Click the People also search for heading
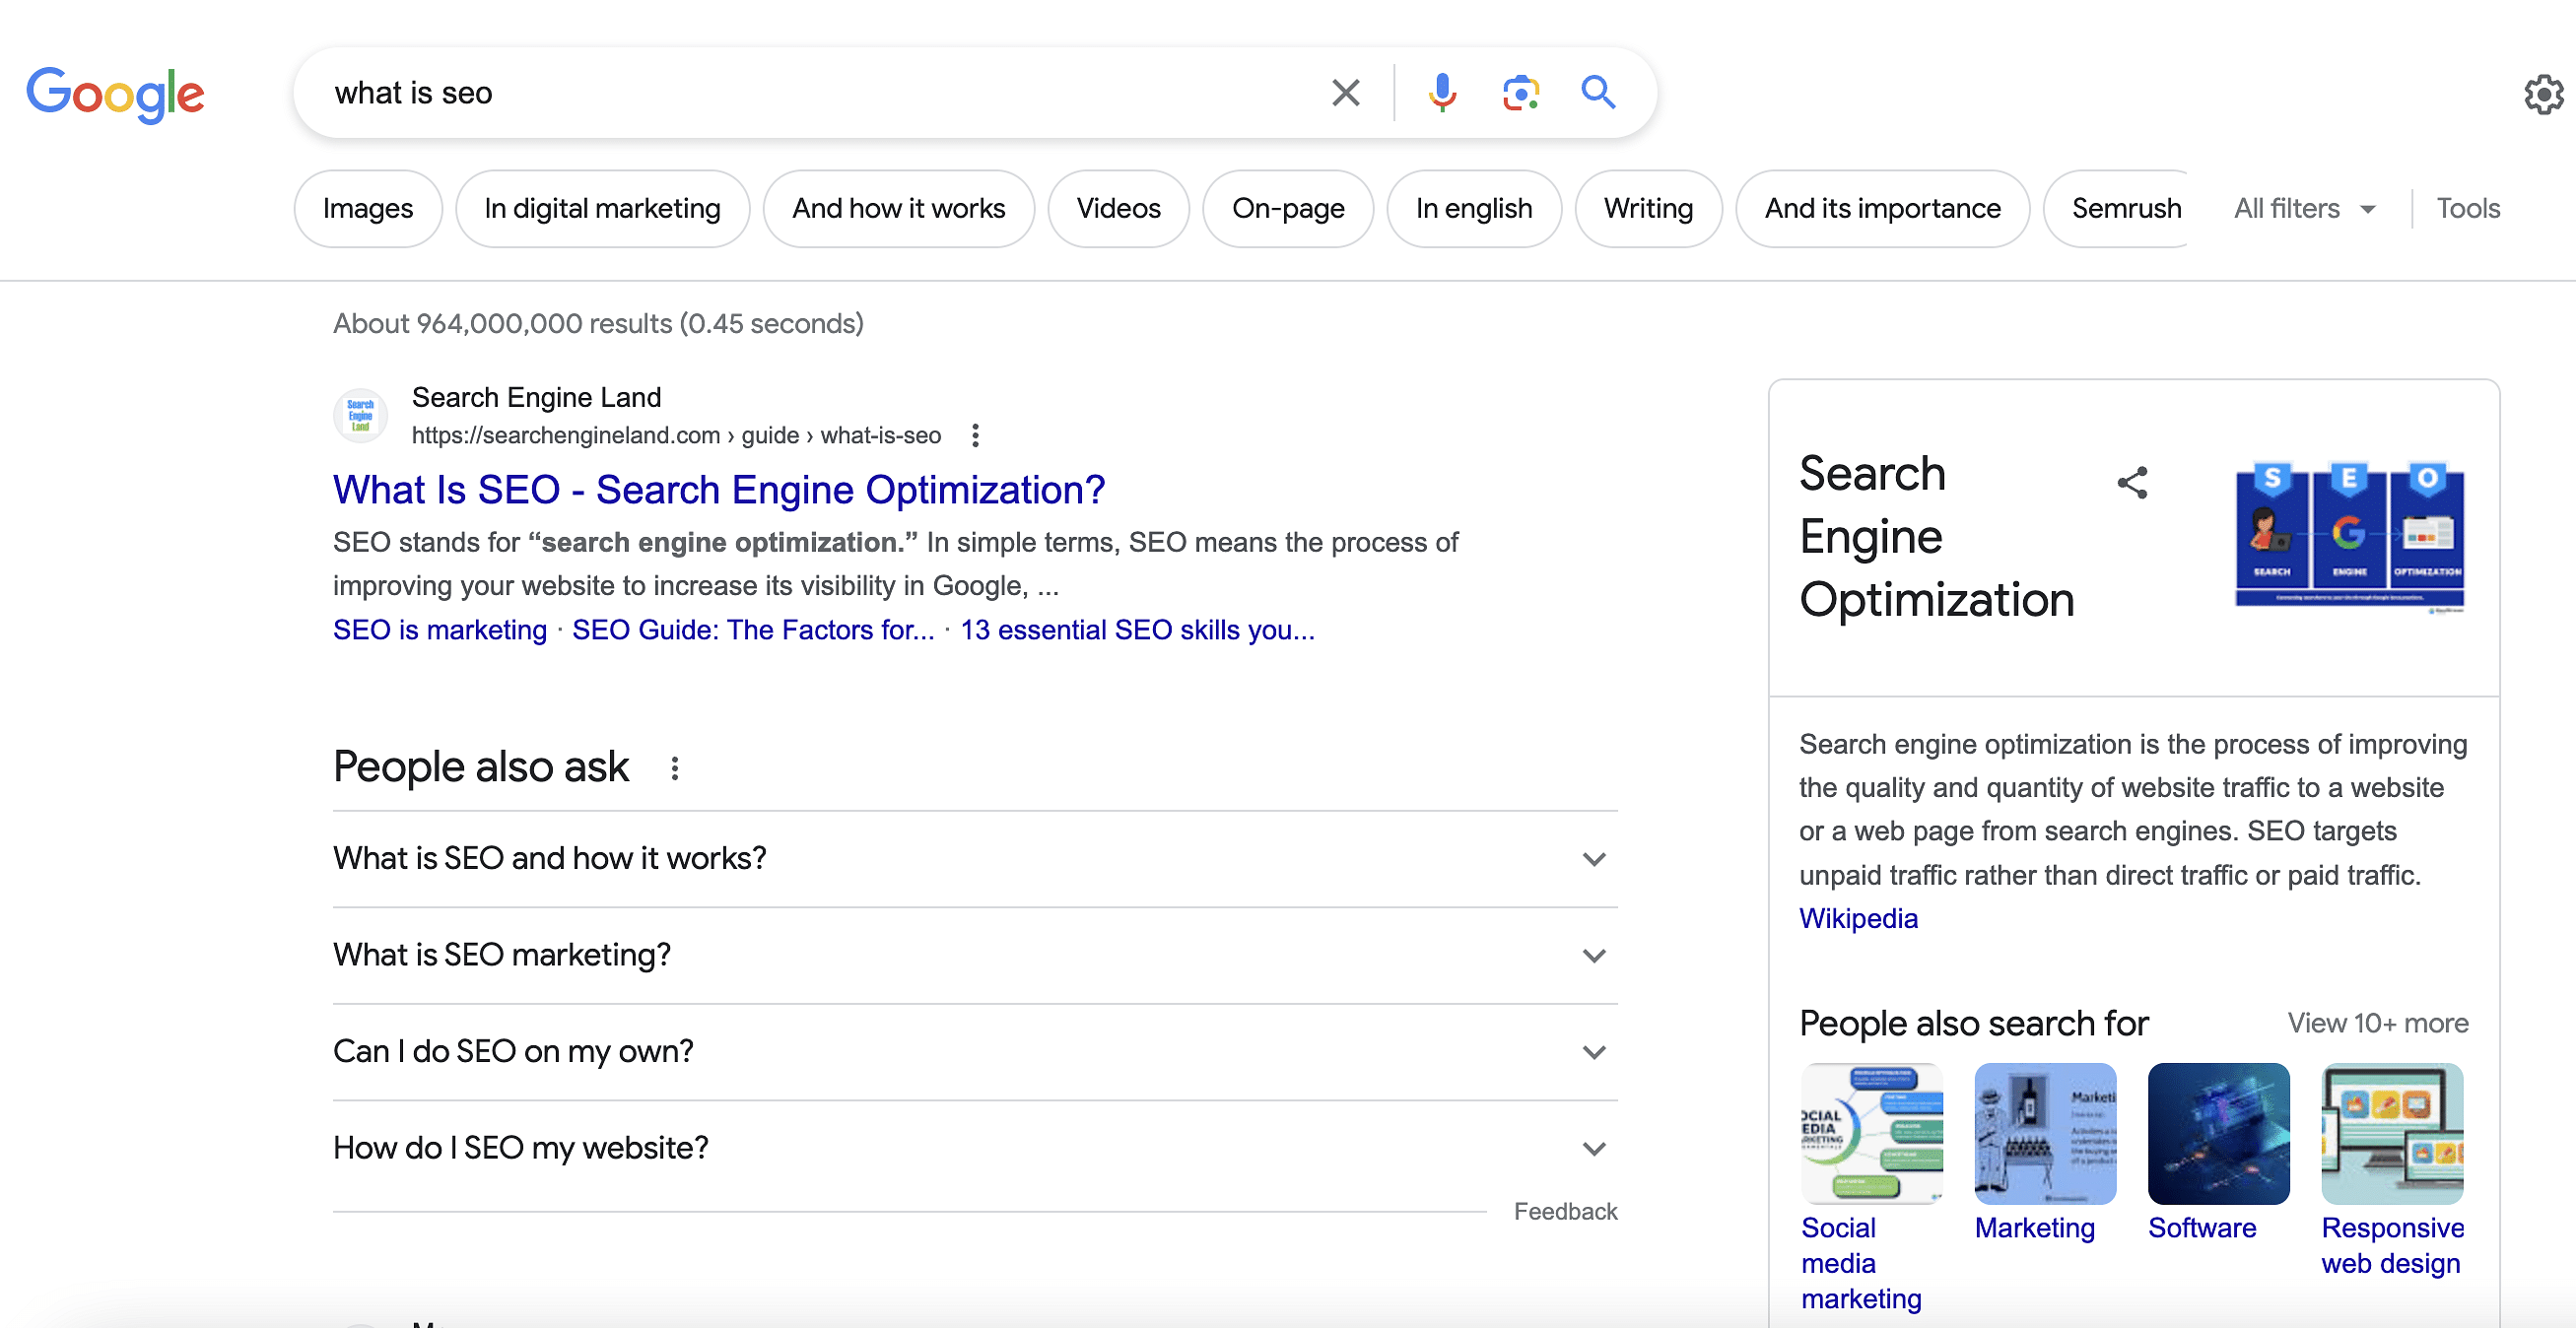Viewport: 2576px width, 1328px height. [x=1973, y=1023]
